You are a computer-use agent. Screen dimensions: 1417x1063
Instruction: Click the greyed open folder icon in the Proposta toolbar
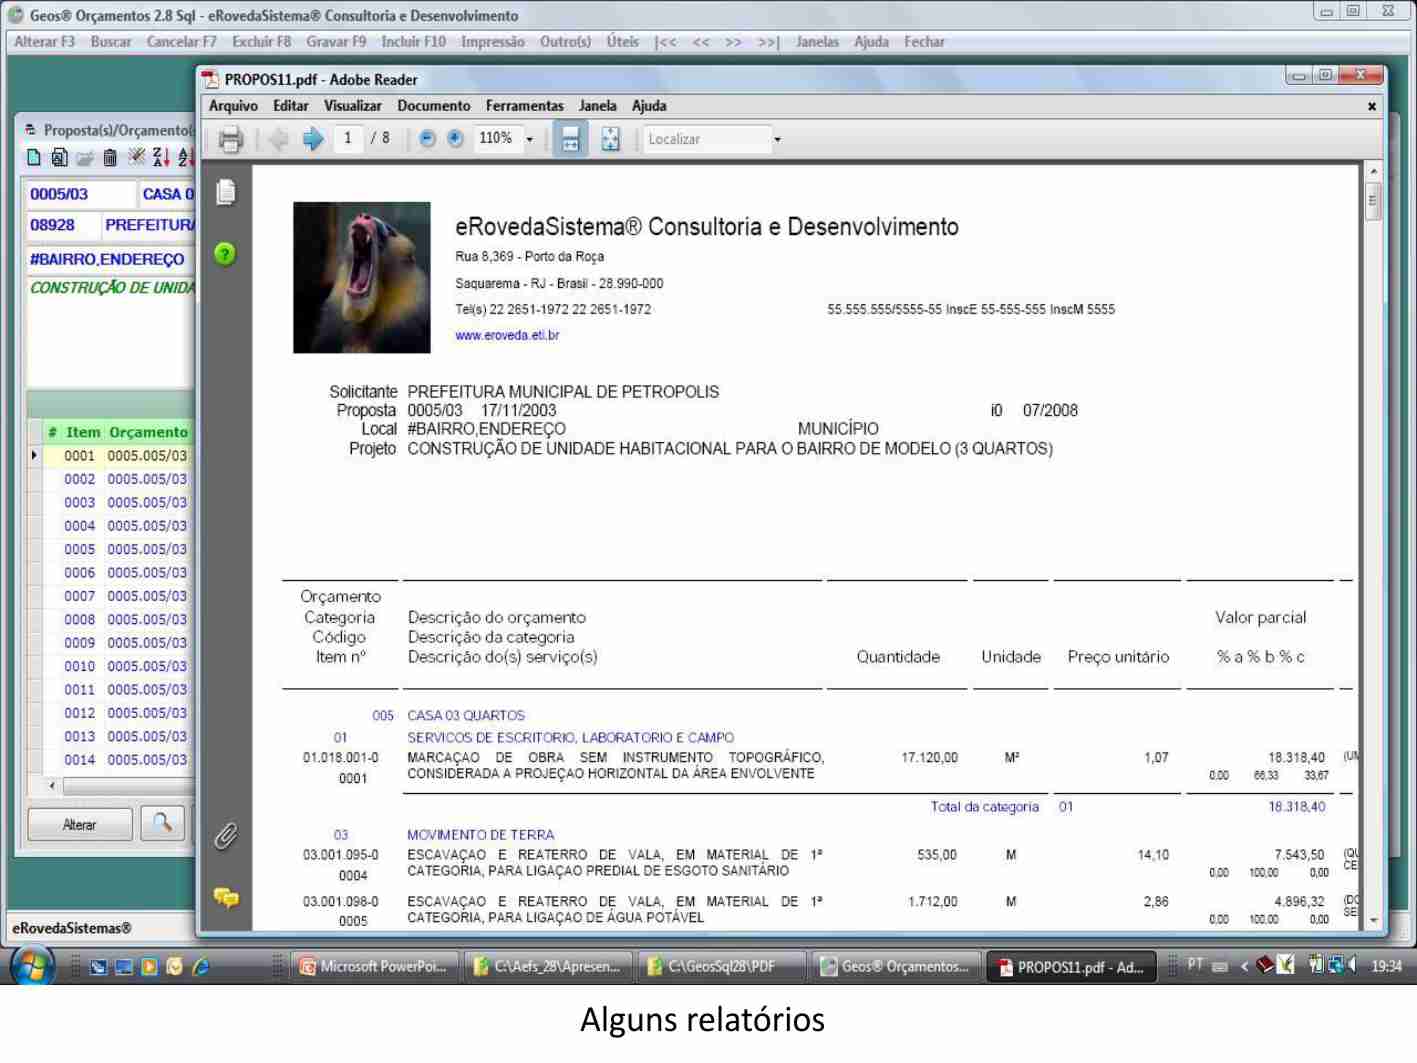(x=85, y=157)
